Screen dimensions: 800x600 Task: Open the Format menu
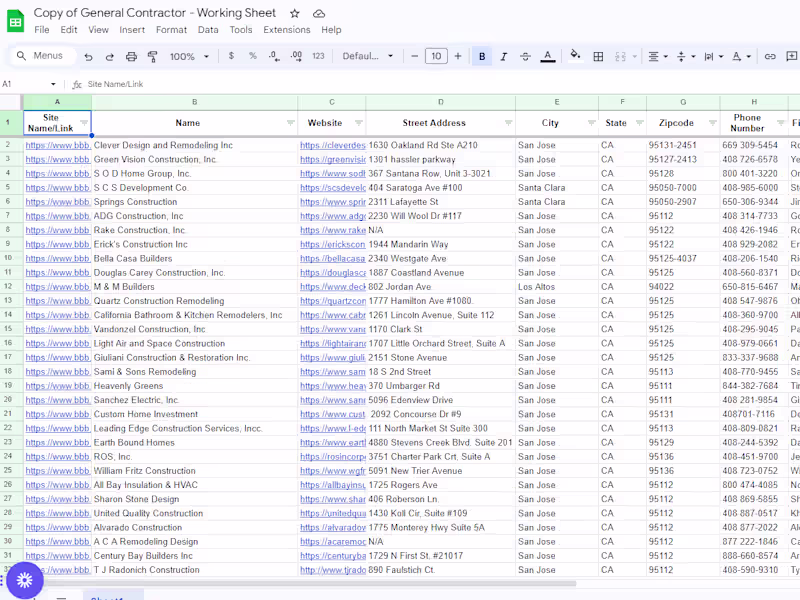pos(171,30)
